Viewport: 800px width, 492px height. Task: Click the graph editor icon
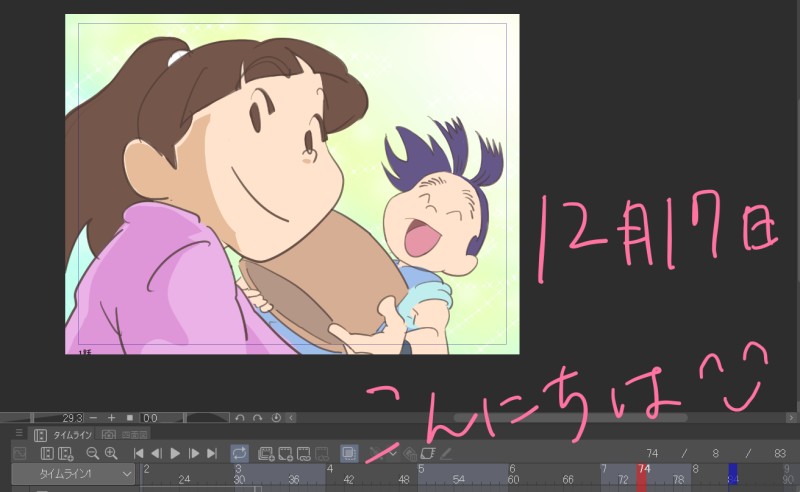(19, 453)
